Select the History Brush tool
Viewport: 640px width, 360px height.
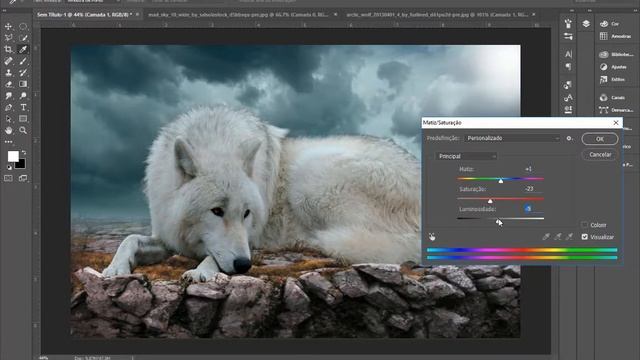point(23,73)
